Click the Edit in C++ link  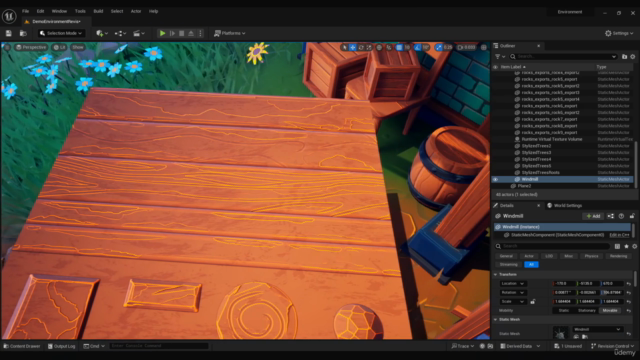[619, 235]
